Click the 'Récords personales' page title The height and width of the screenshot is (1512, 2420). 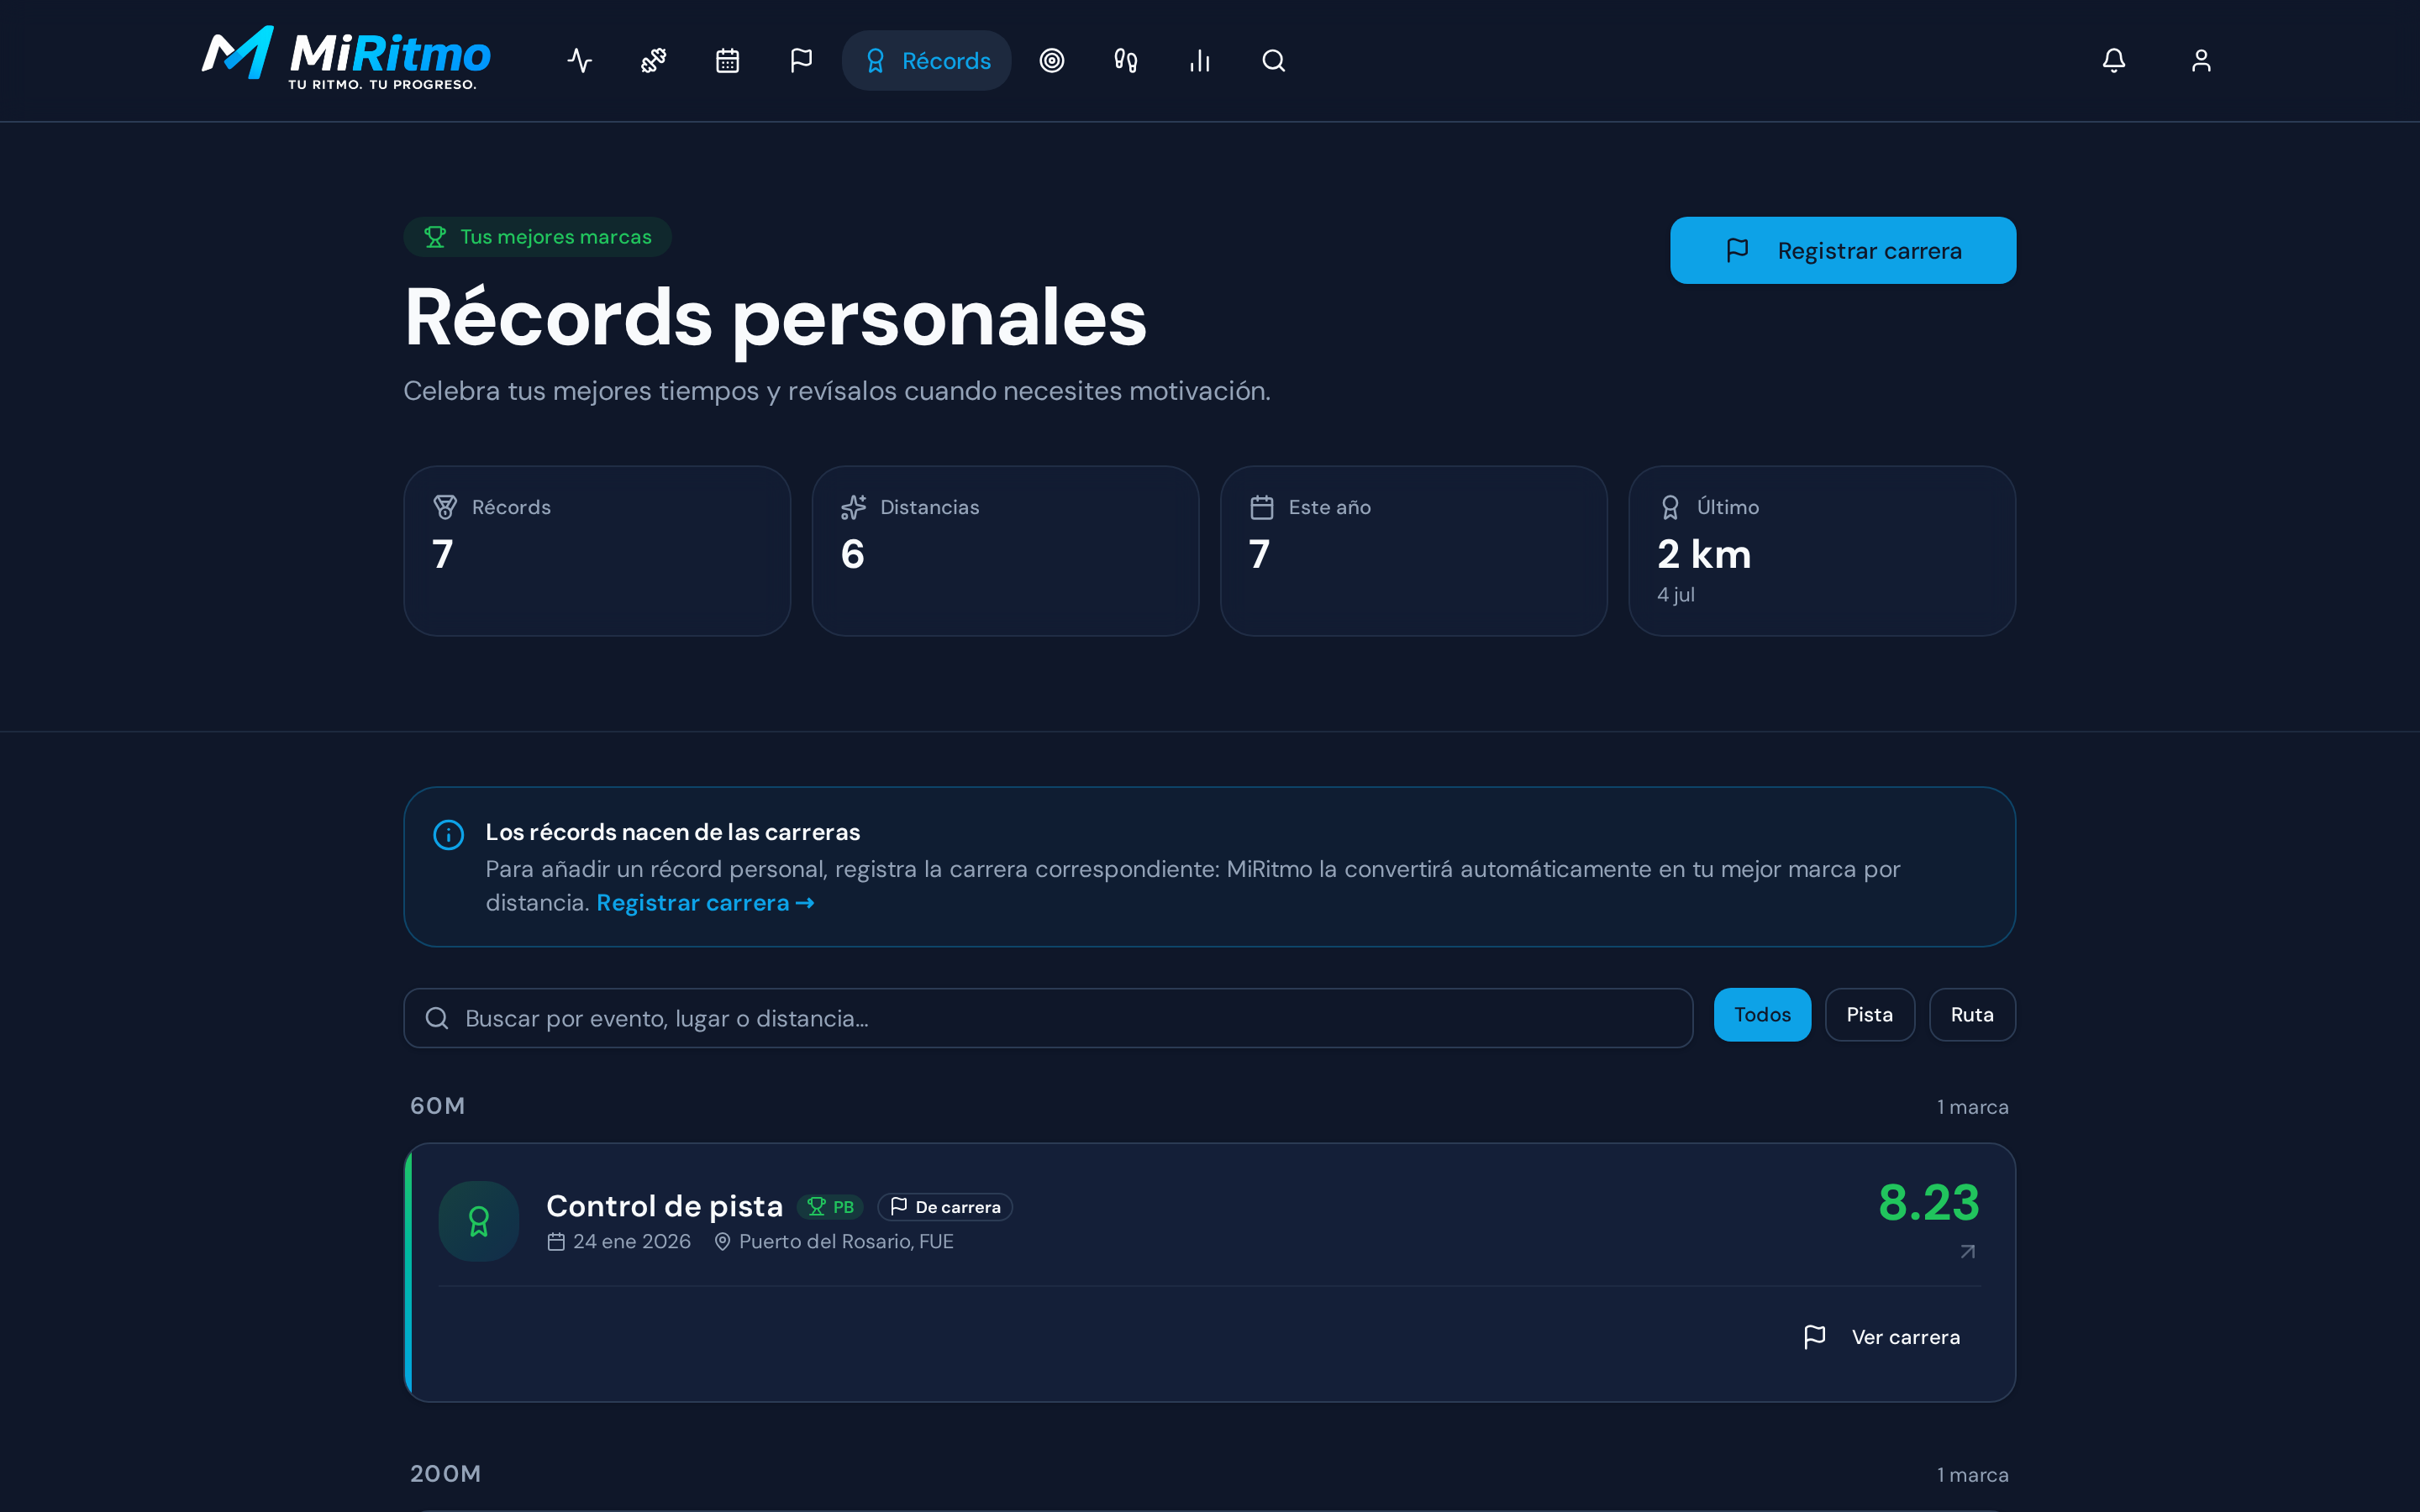[x=775, y=317]
